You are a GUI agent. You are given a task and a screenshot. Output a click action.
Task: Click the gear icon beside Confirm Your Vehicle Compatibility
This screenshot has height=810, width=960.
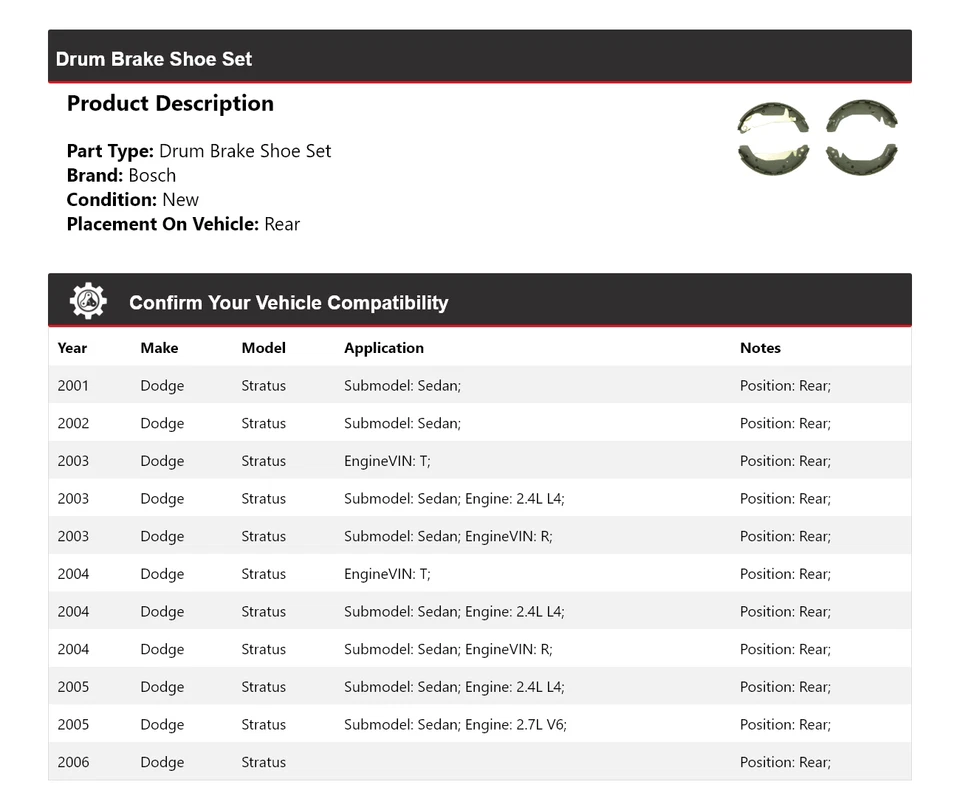[88, 301]
